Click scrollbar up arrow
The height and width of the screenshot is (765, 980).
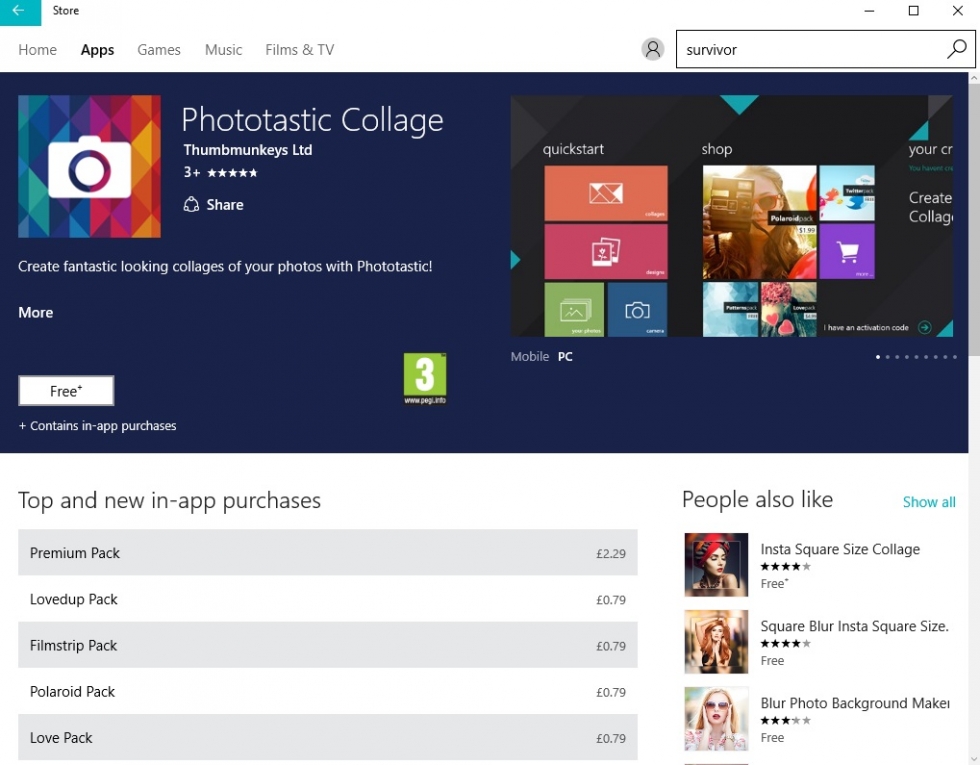click(x=974, y=78)
